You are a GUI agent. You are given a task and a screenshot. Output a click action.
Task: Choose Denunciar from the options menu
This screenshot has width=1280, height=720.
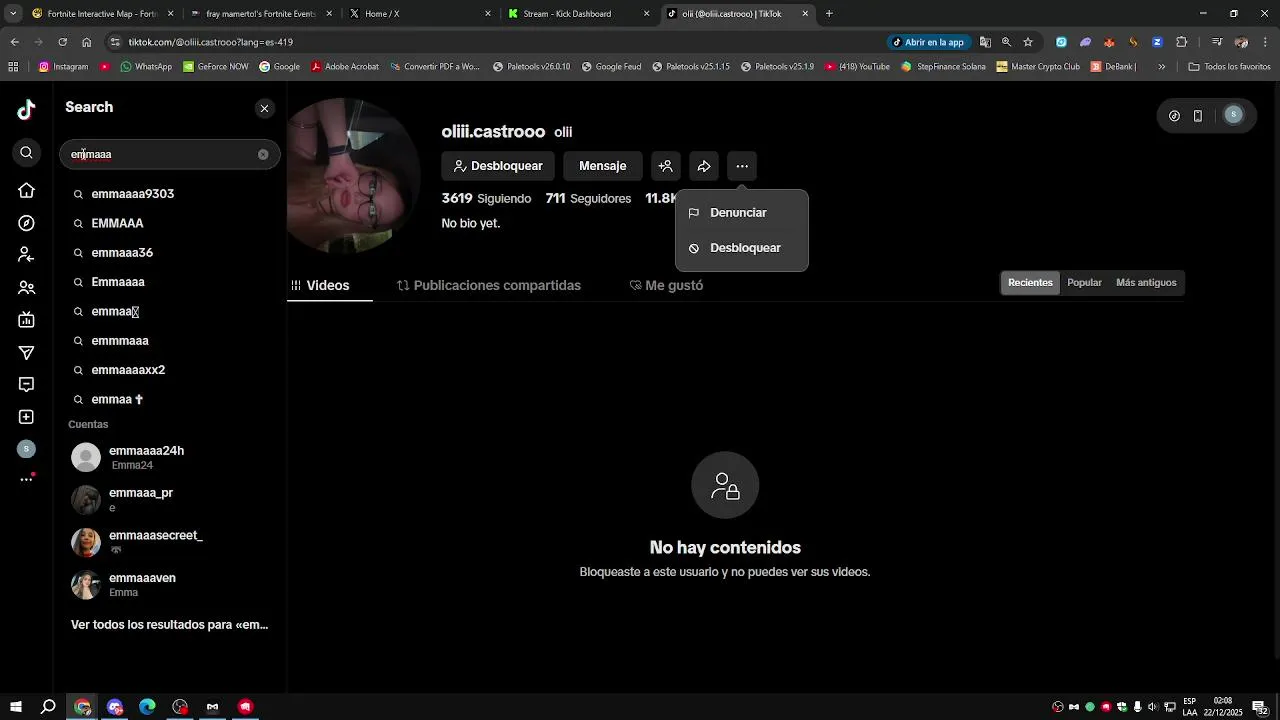tap(741, 213)
